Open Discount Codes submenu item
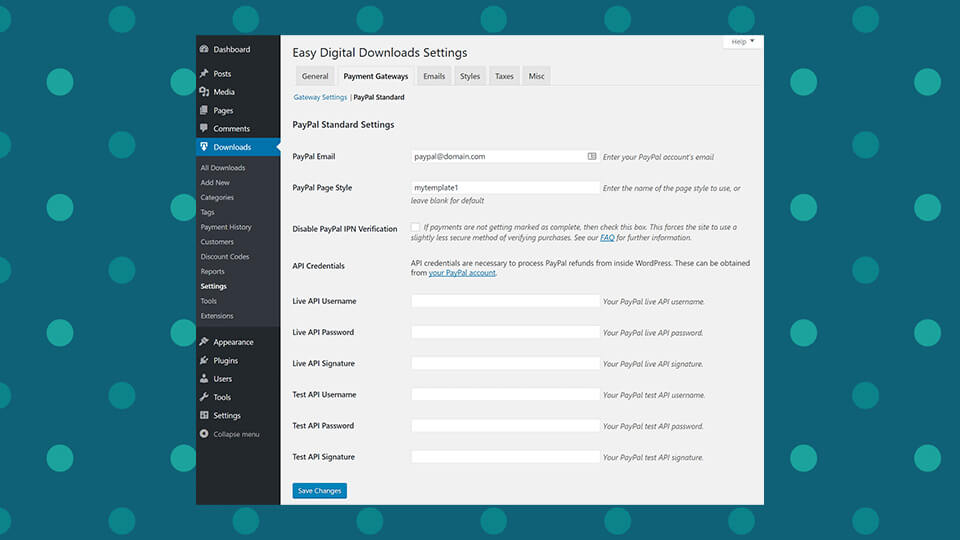 224,257
